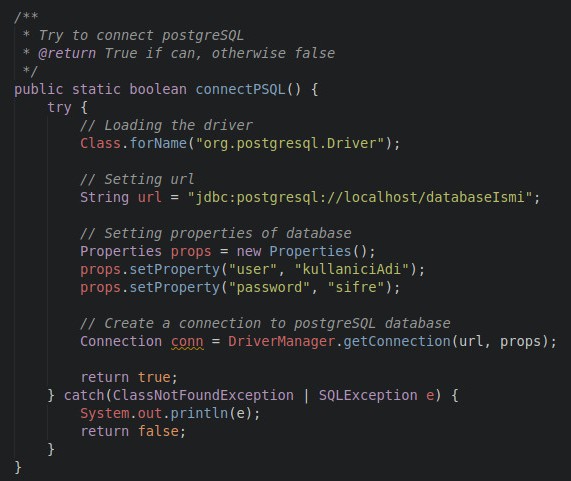Click the return false statement
Screen dimensions: 571x481
click(x=133, y=431)
